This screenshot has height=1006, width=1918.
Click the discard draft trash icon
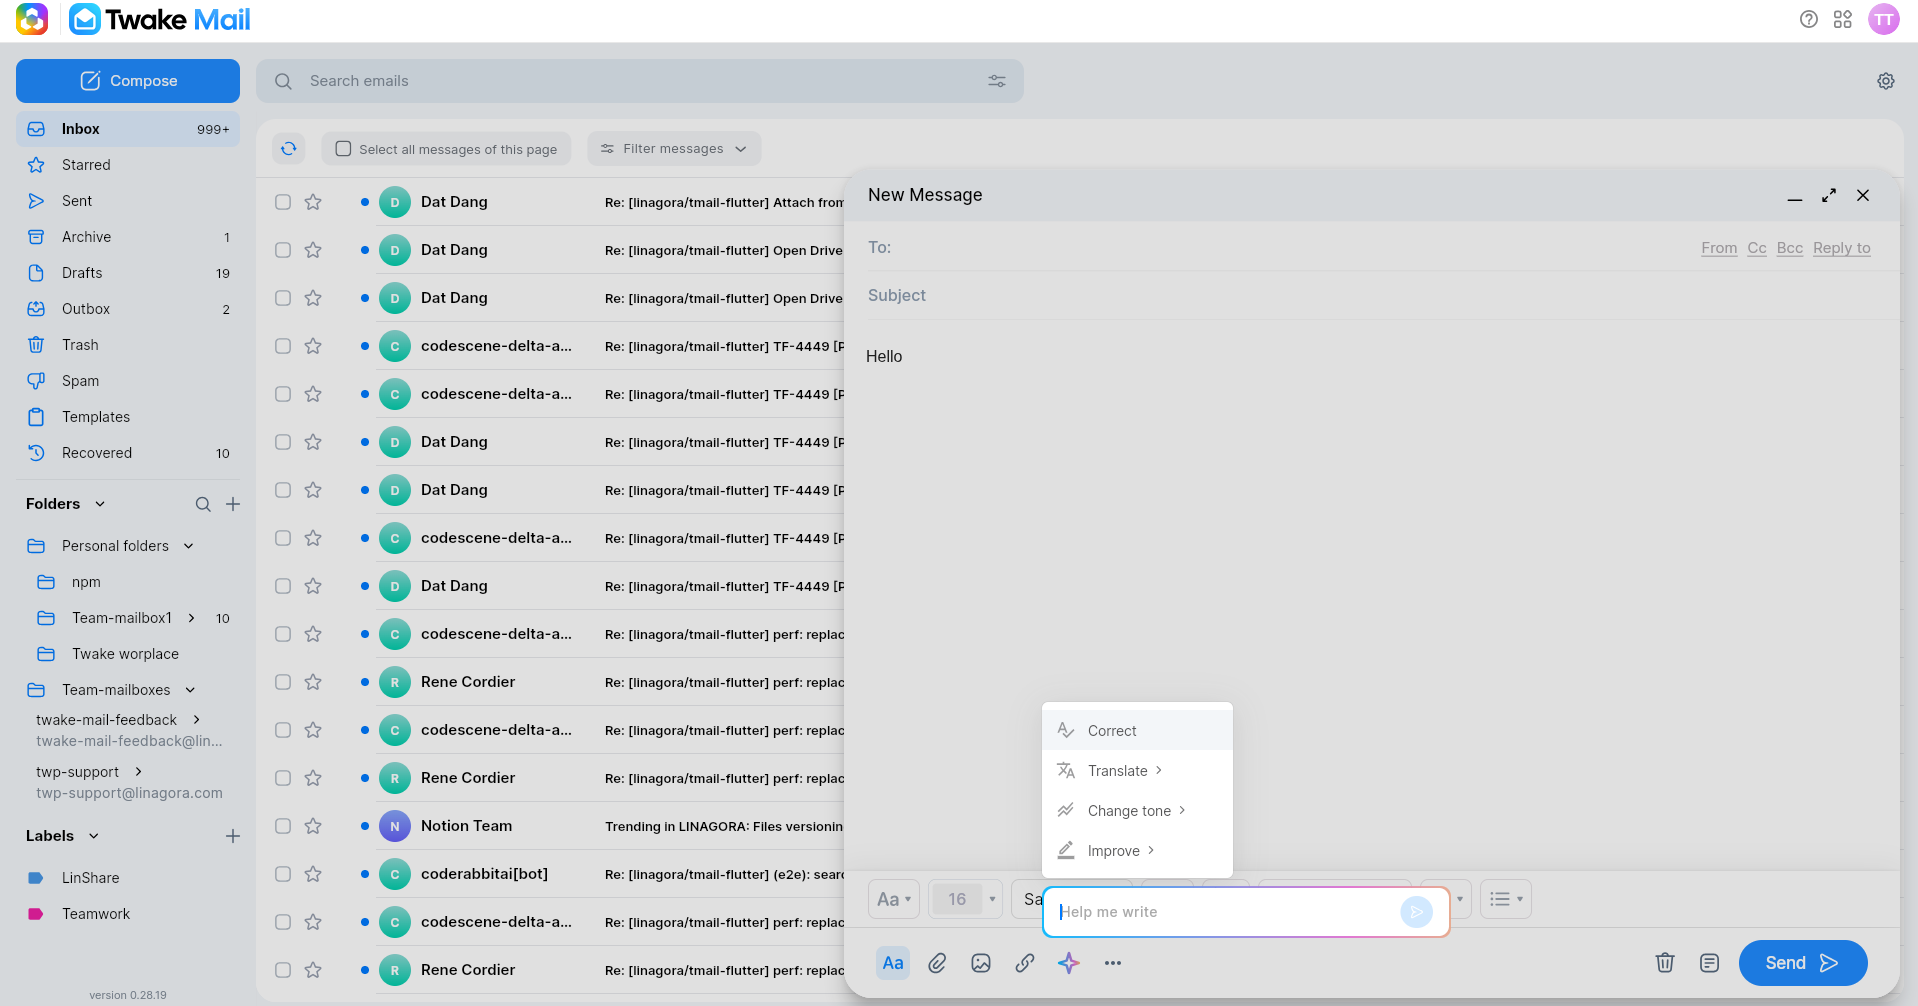coord(1665,963)
